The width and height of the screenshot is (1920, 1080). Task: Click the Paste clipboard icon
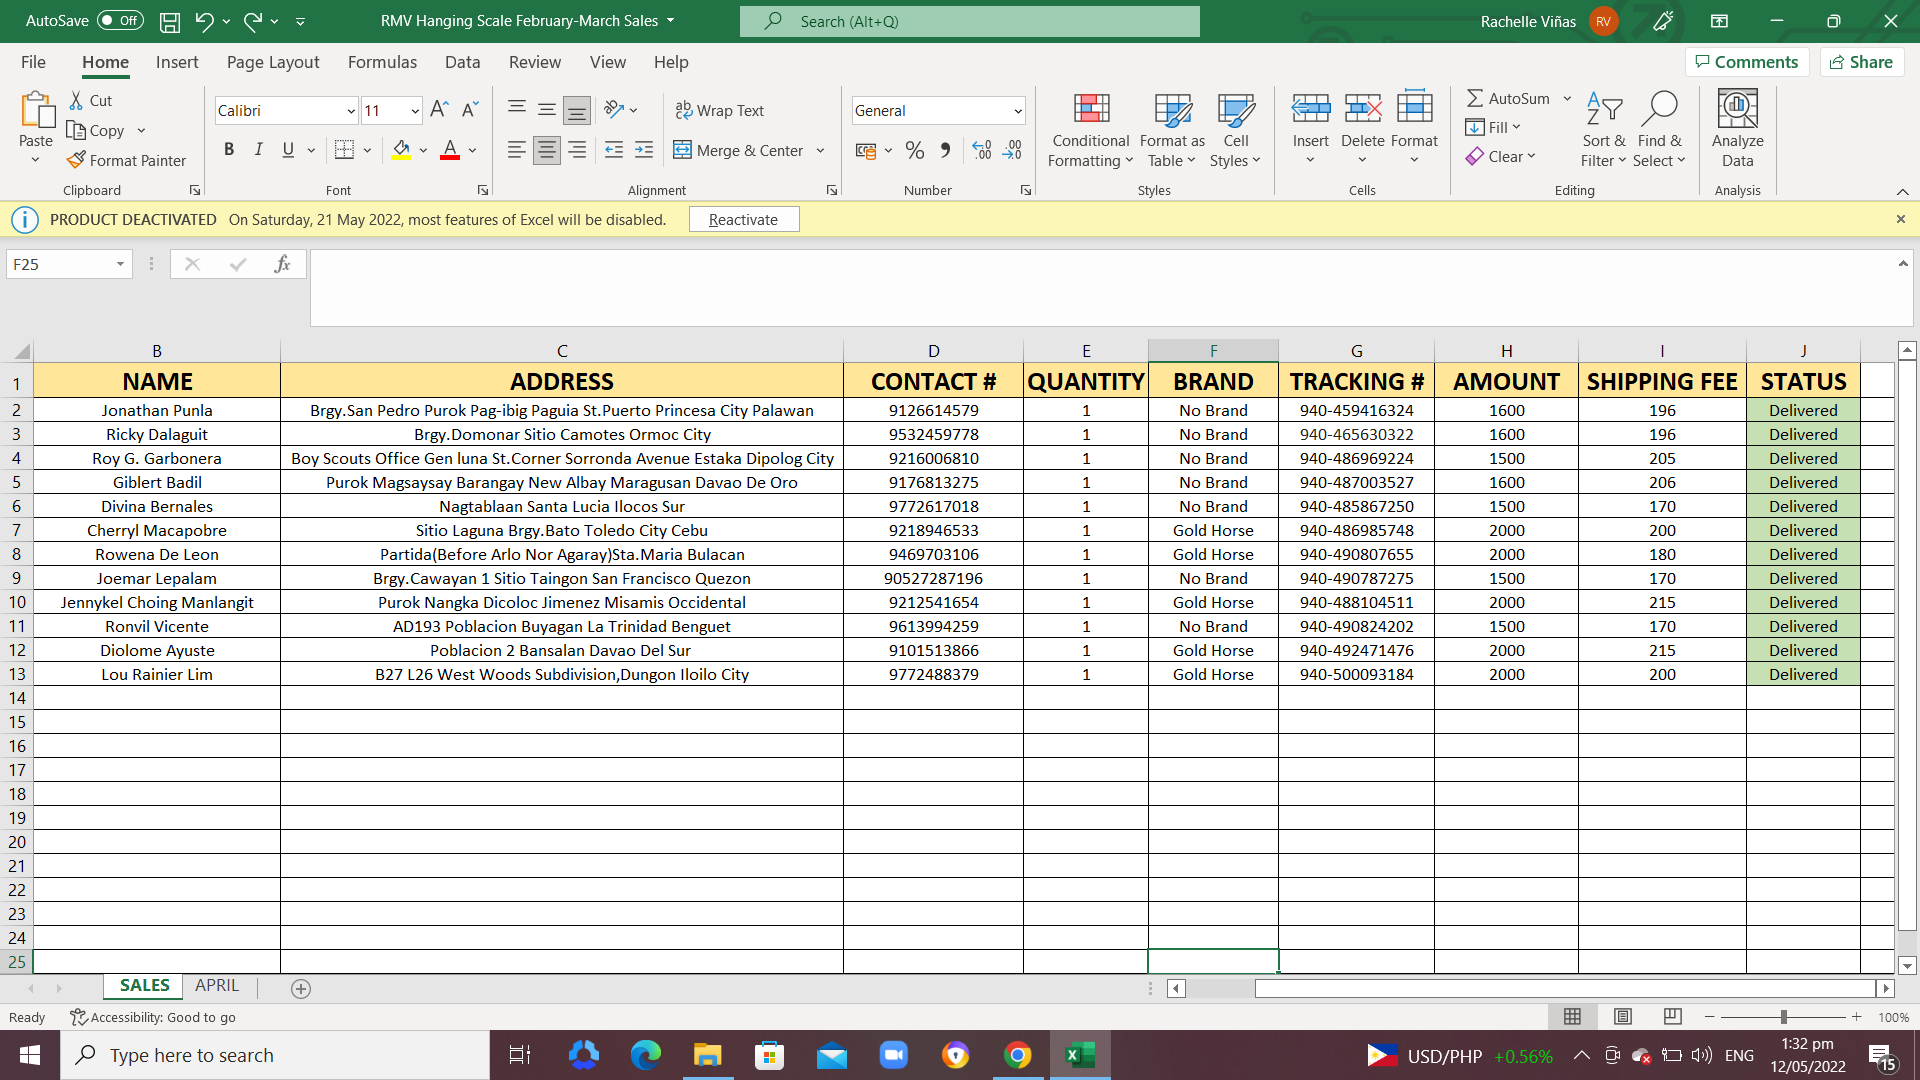pyautogui.click(x=37, y=110)
